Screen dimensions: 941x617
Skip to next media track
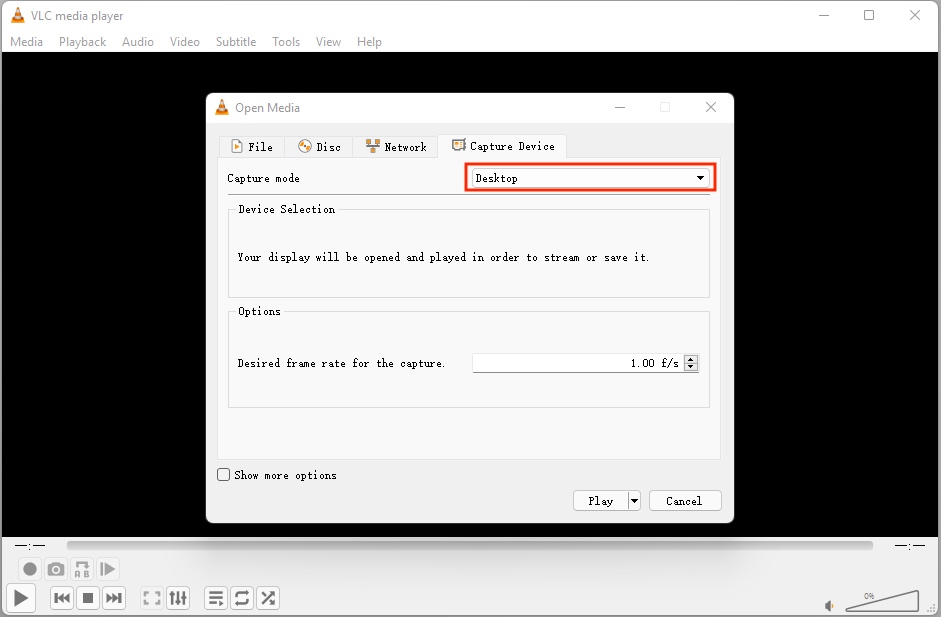point(113,598)
